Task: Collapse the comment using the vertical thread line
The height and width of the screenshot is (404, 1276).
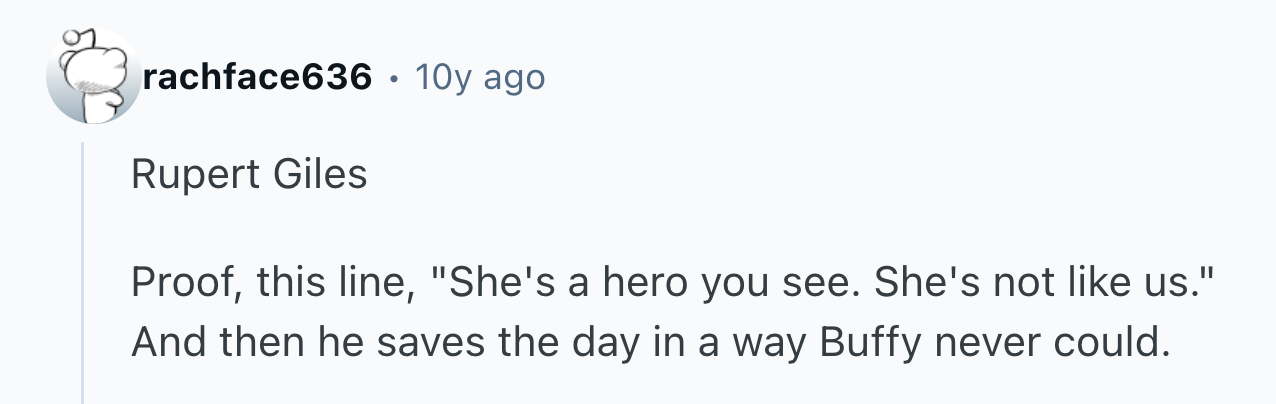Action: [83, 272]
